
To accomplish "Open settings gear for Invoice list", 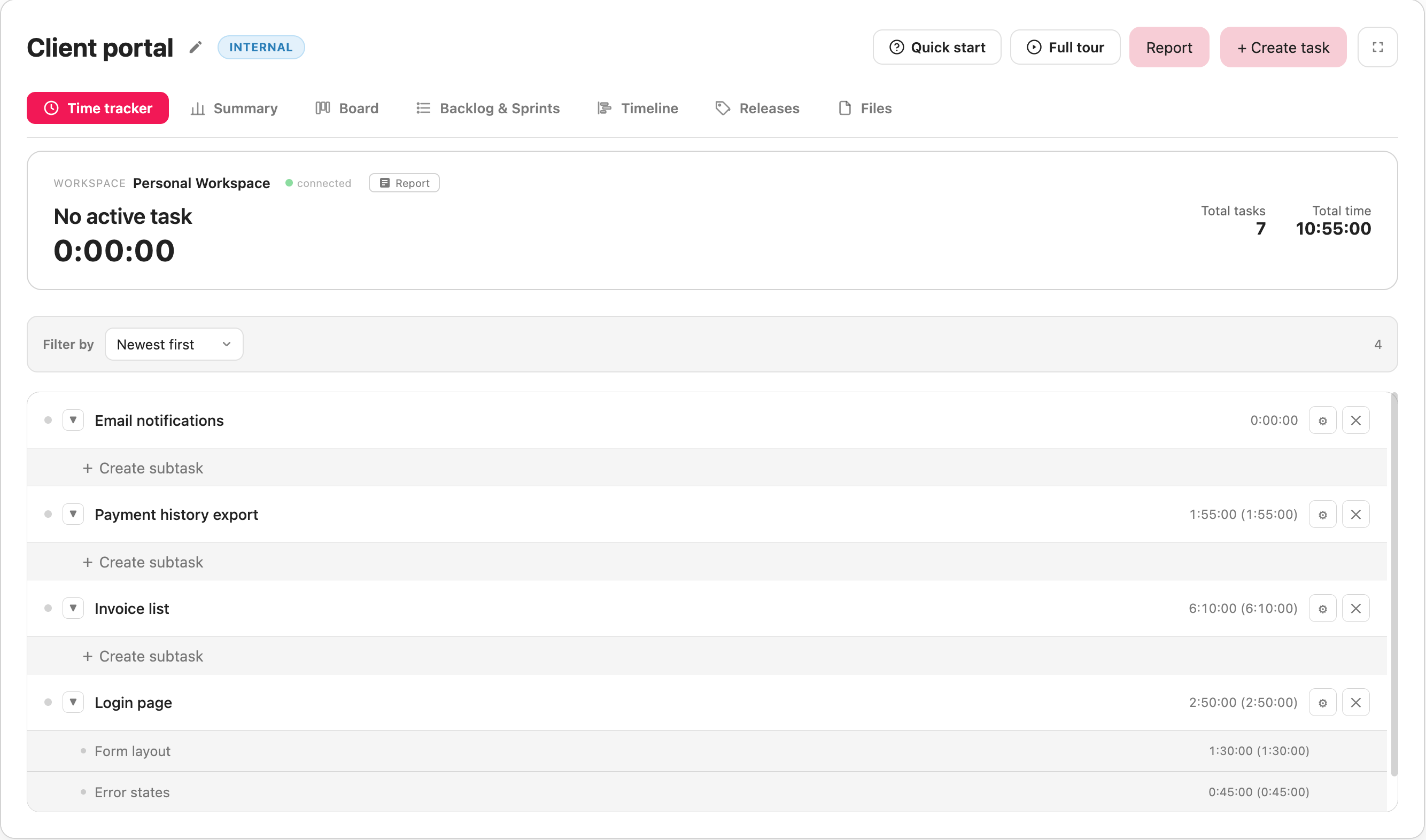I will click(x=1323, y=609).
